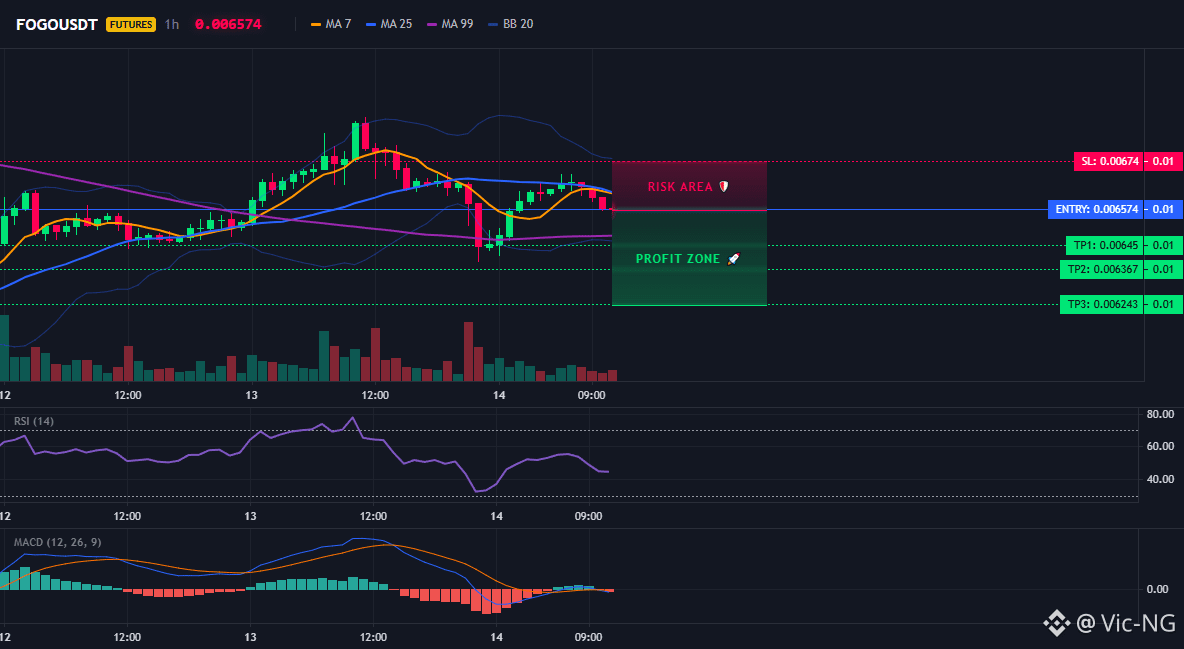Click the RSI (14) indicator label
This screenshot has height=649, width=1184.
[34, 421]
